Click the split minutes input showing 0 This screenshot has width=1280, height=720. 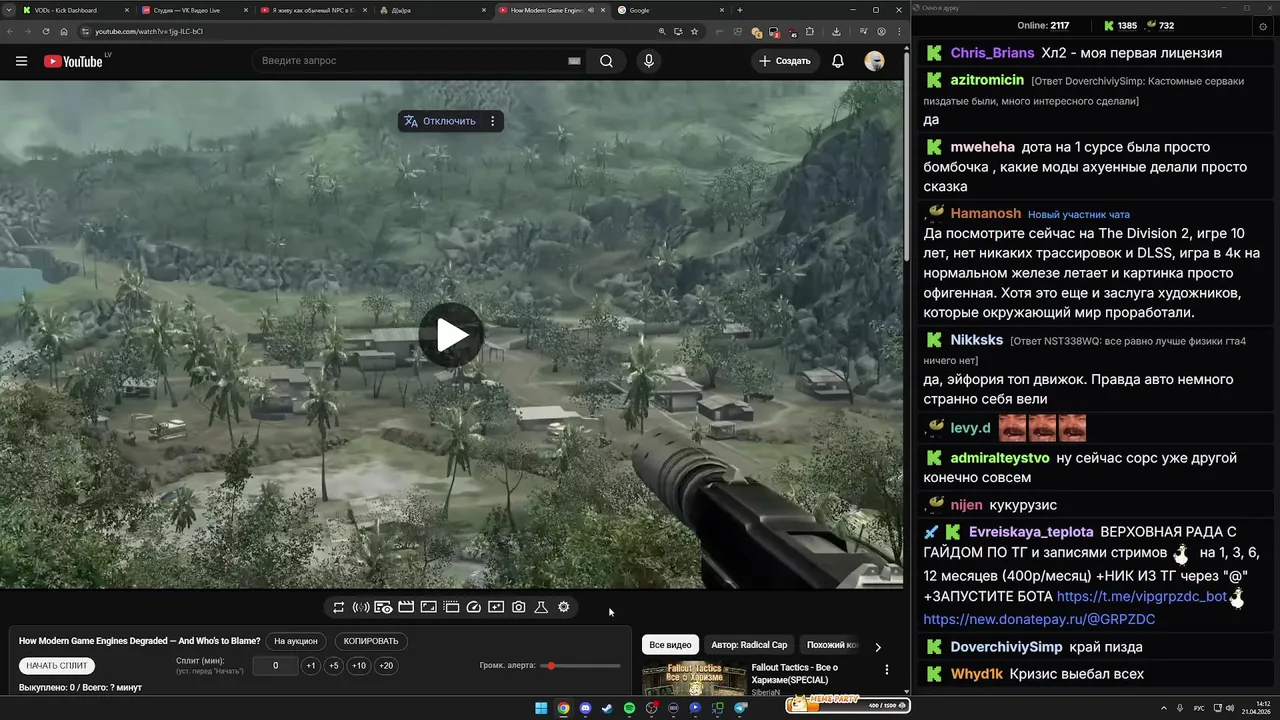(x=276, y=666)
